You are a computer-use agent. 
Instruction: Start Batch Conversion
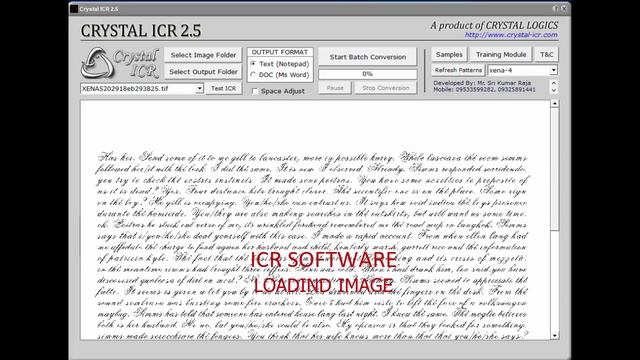(x=367, y=57)
